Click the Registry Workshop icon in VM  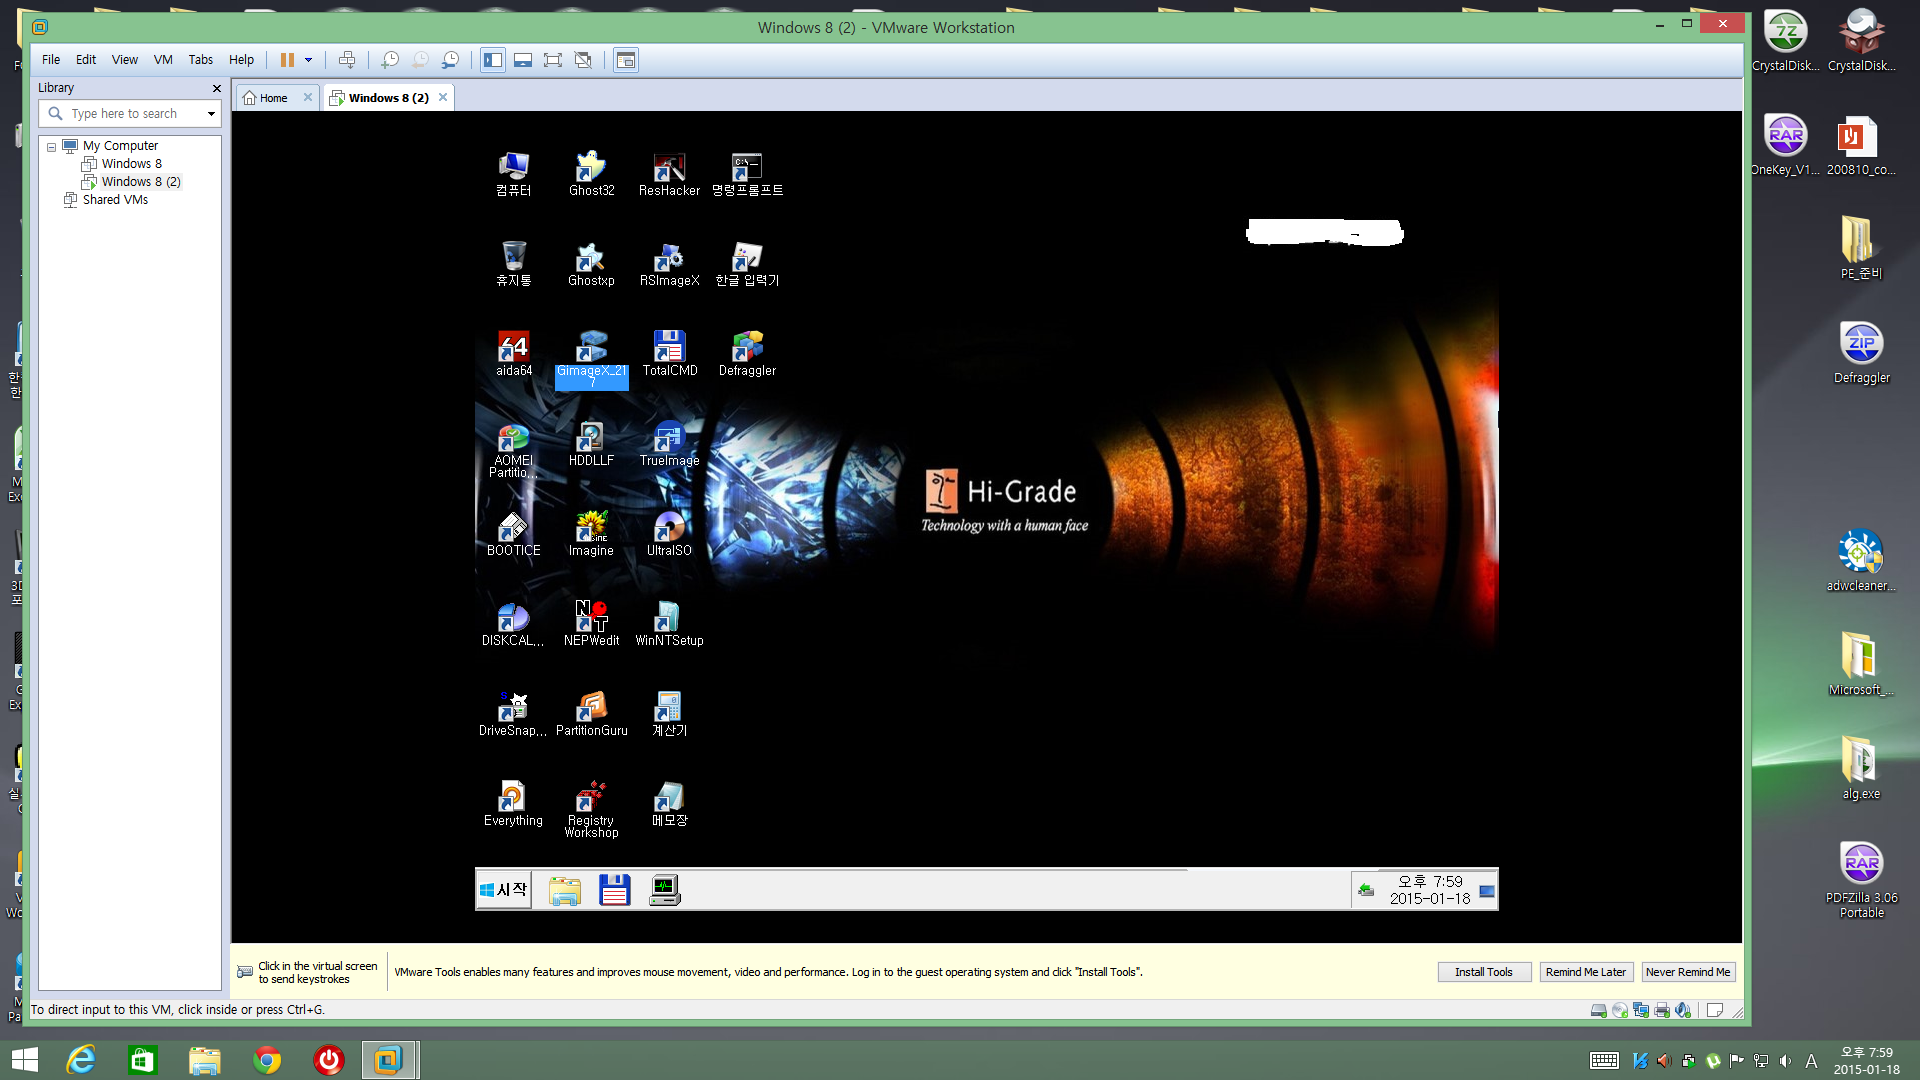point(591,810)
